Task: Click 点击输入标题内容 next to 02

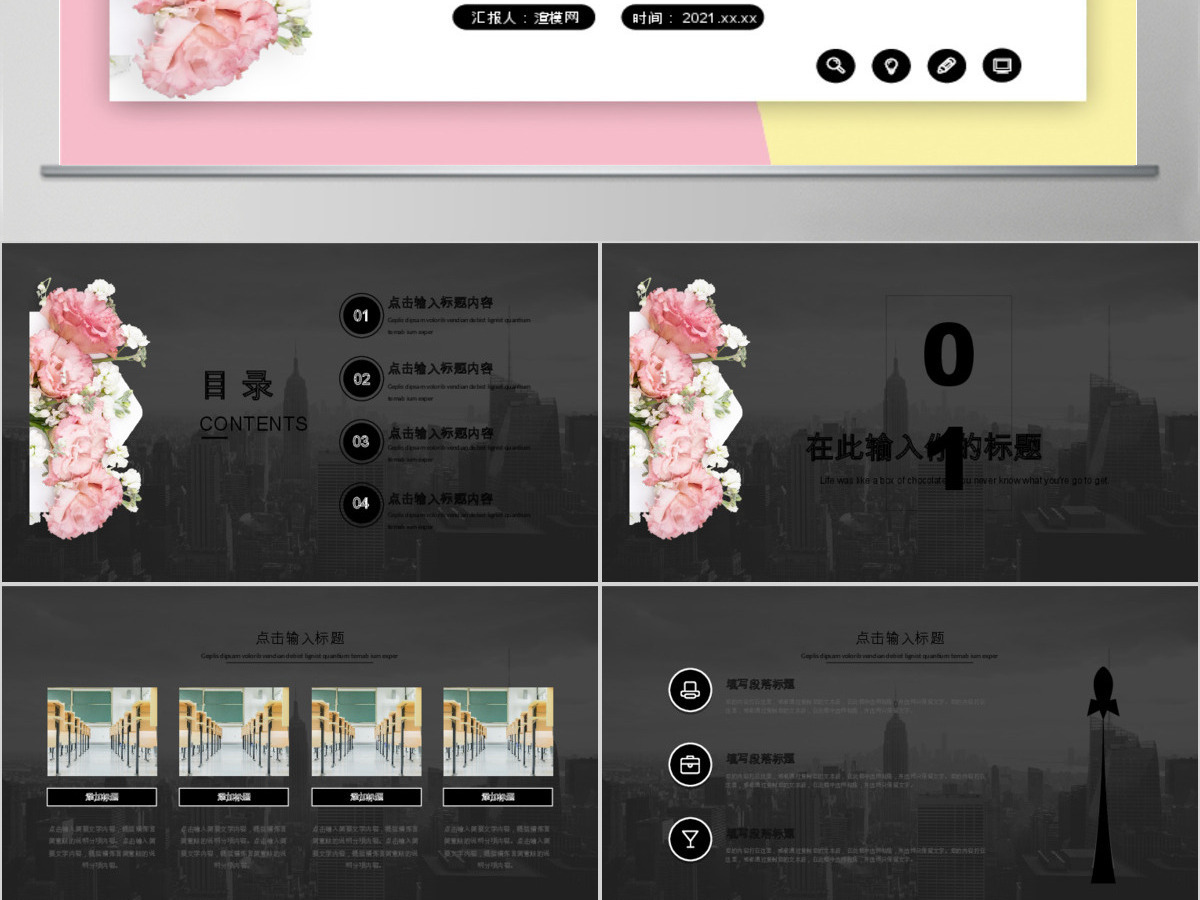Action: 440,369
